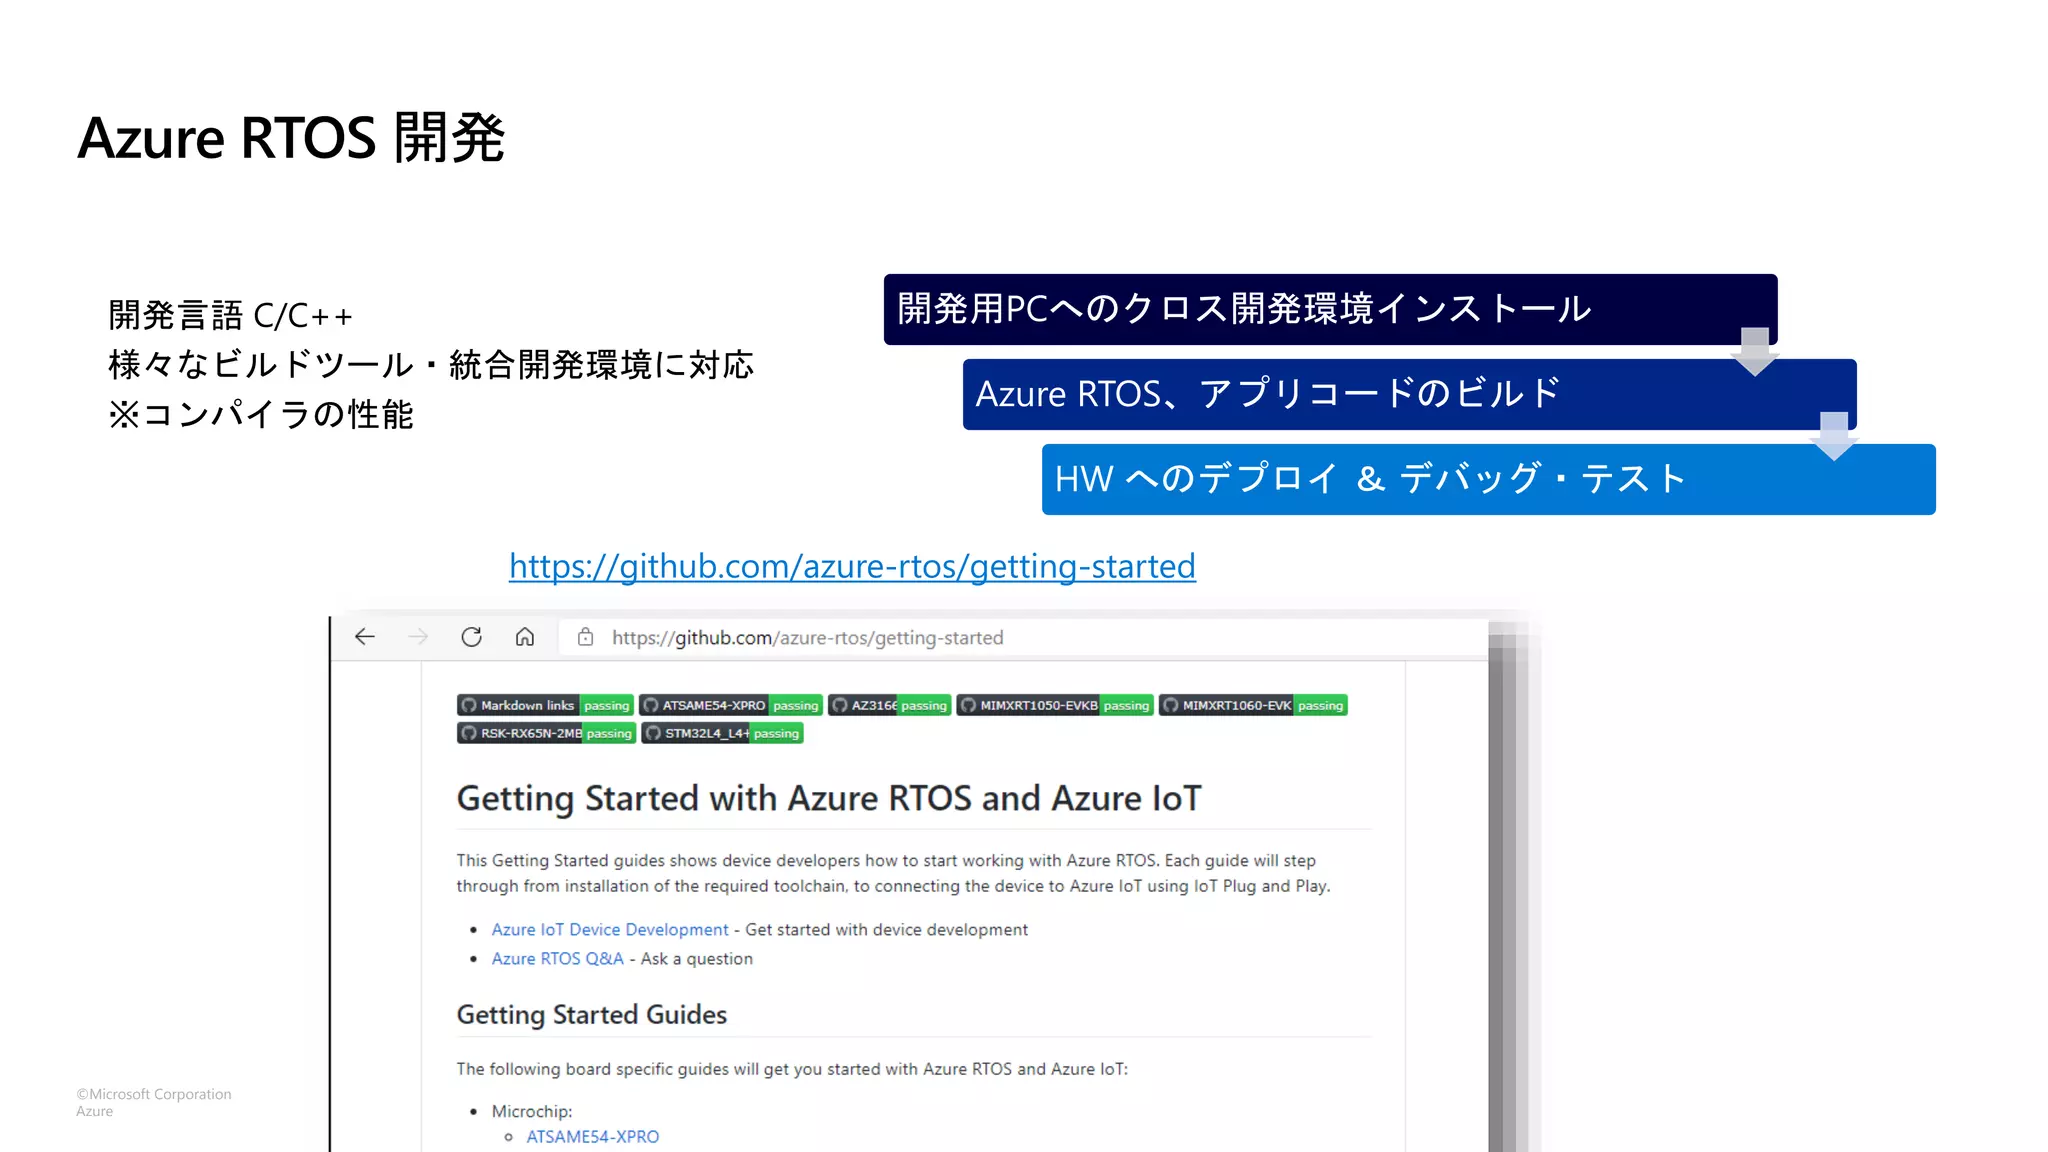Viewport: 2048px width, 1152px height.
Task: Select the 開発用PCへのクロス開発環境インストール step box
Action: click(x=1330, y=309)
